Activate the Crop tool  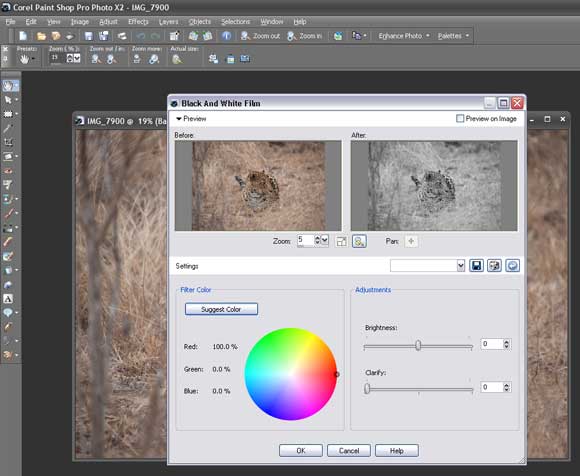click(x=8, y=142)
